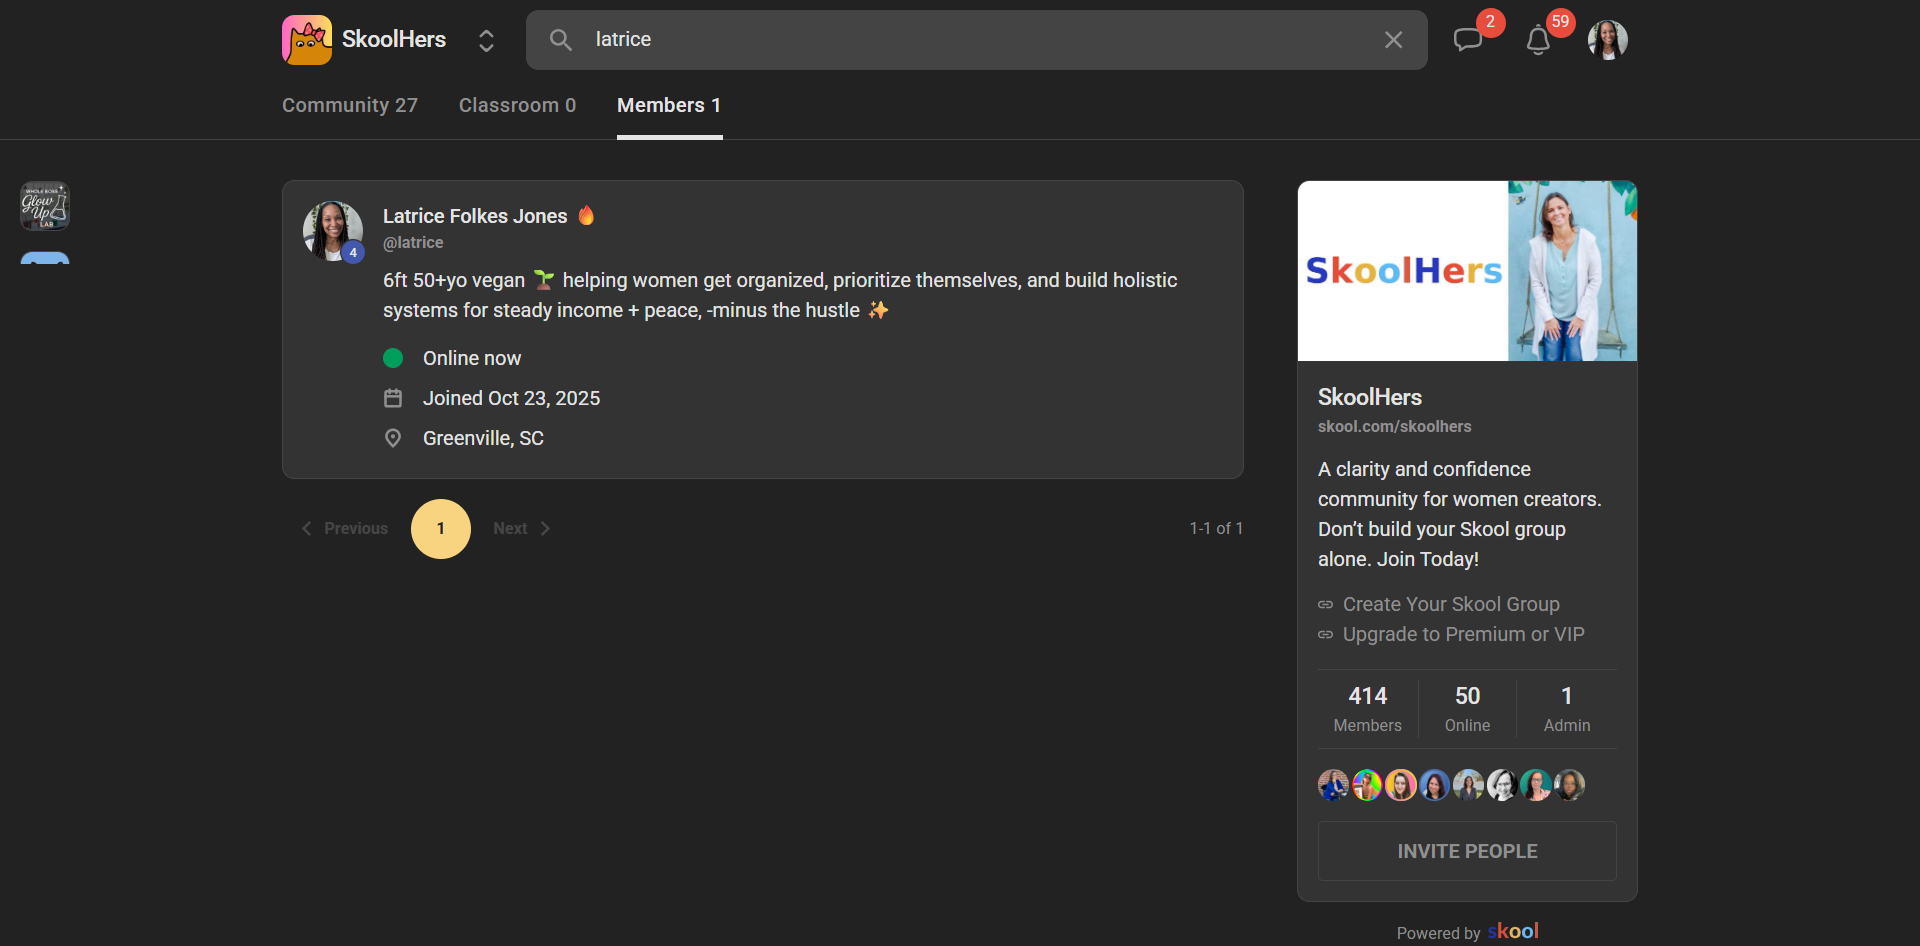Viewport: 1920px width, 946px height.
Task: Open the notifications bell
Action: (1538, 40)
